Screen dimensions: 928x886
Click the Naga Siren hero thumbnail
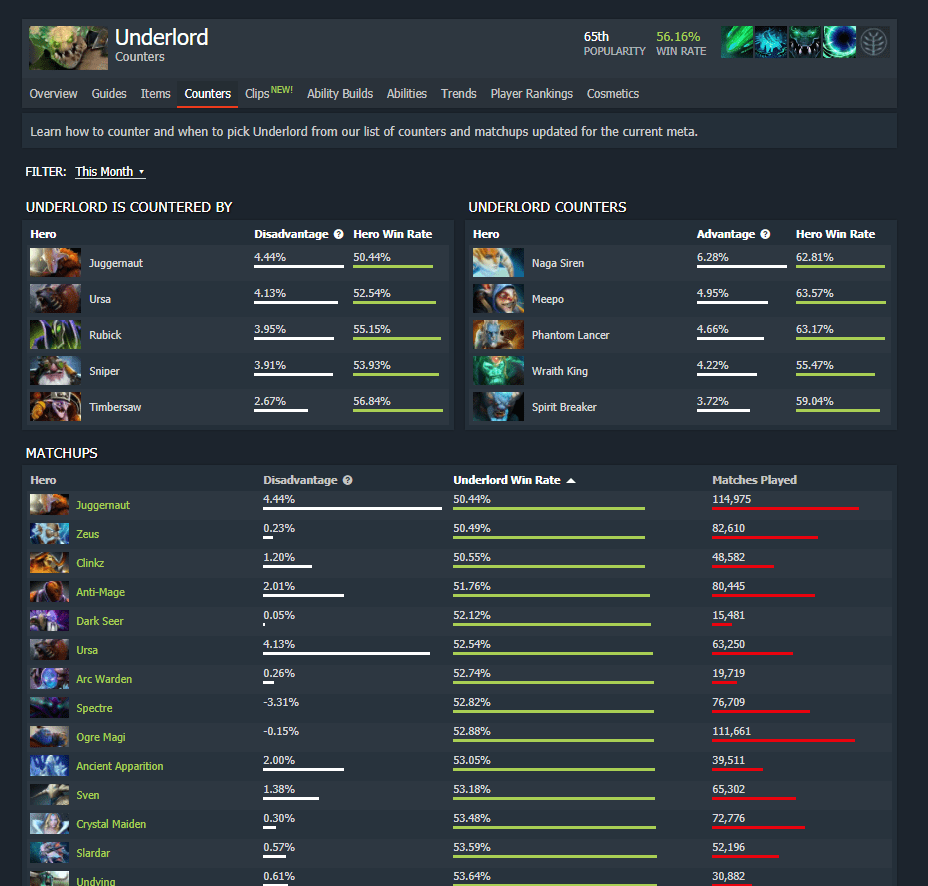click(498, 263)
